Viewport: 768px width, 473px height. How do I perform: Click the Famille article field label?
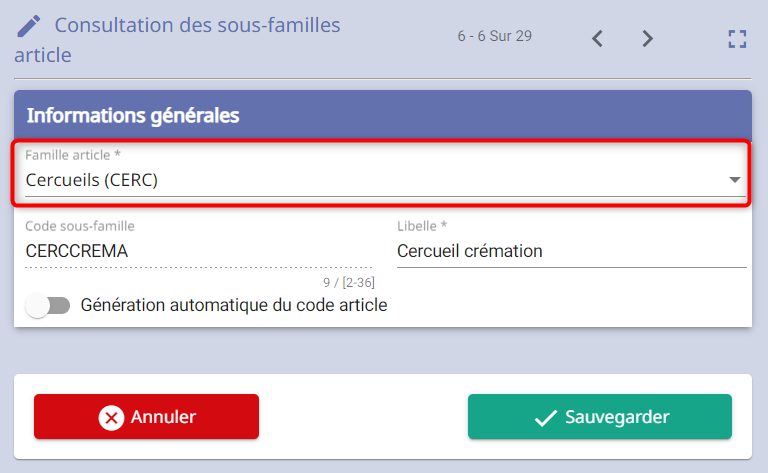pyautogui.click(x=73, y=155)
